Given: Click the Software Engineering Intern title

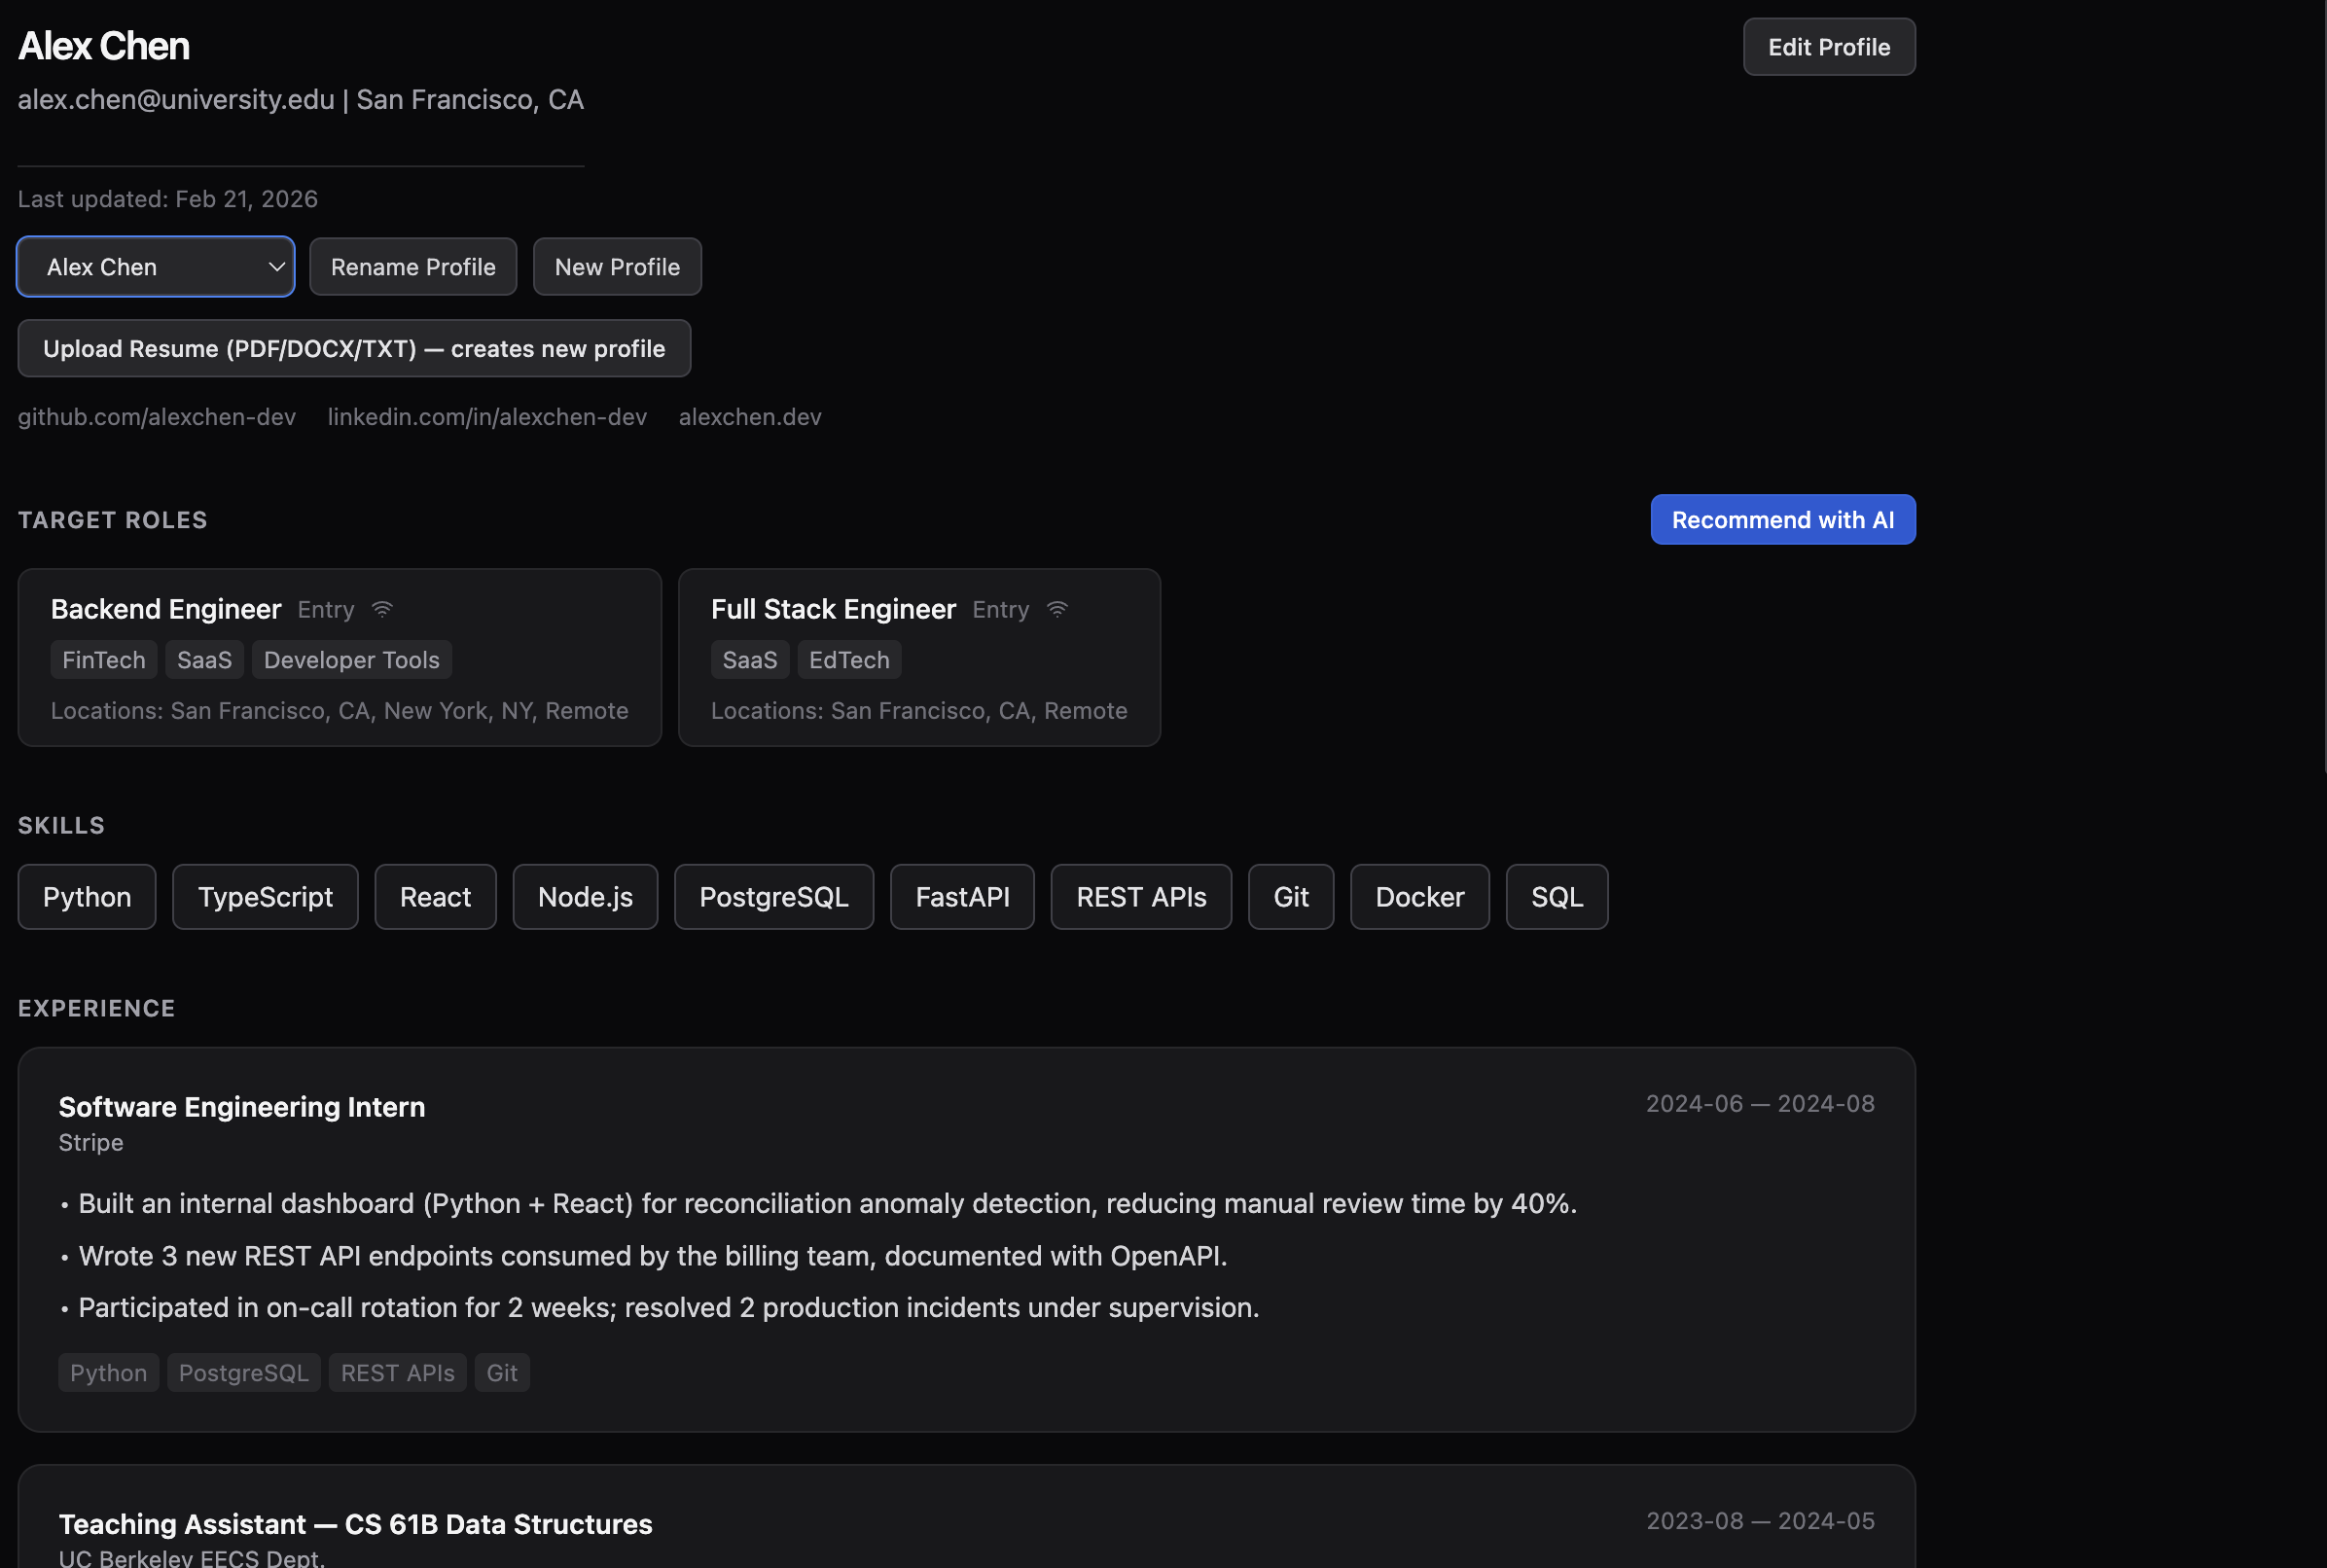Looking at the screenshot, I should pyautogui.click(x=242, y=1107).
